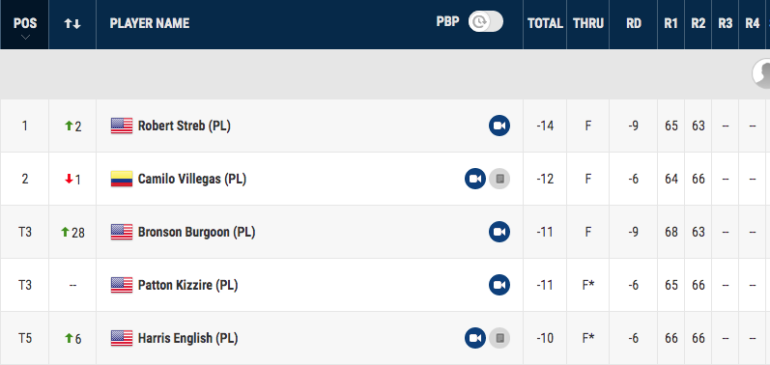Sort by THRU column header

click(x=588, y=23)
